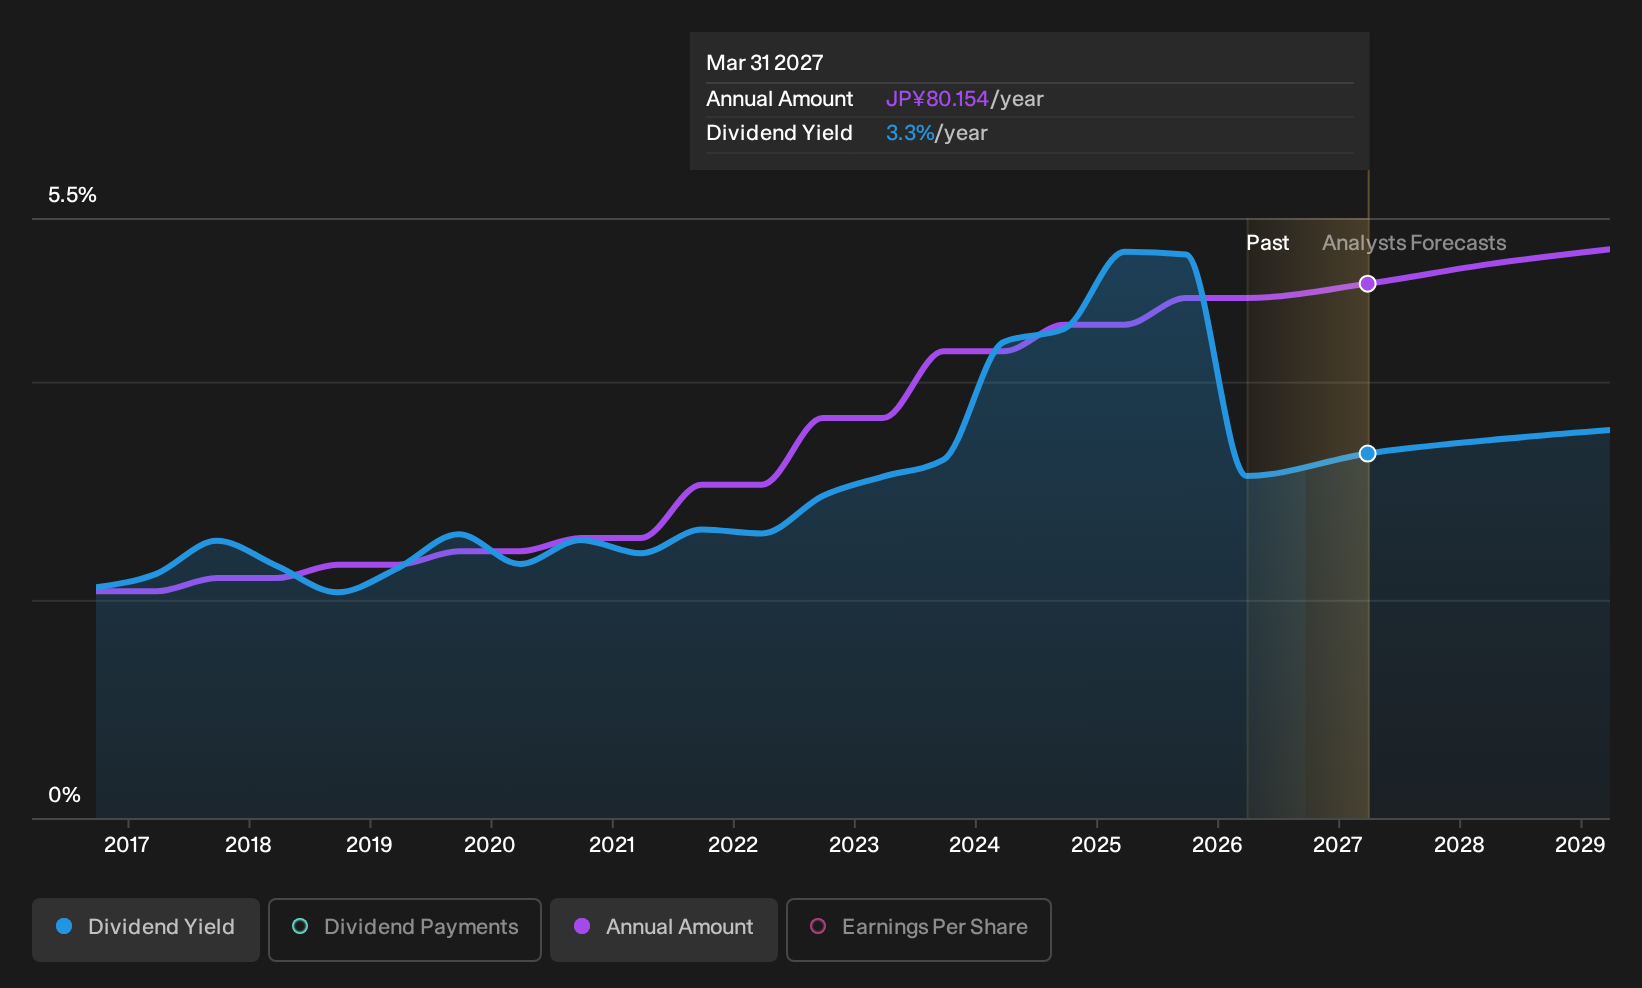This screenshot has width=1642, height=988.
Task: Click the 2027 x-axis label
Action: 1338,845
